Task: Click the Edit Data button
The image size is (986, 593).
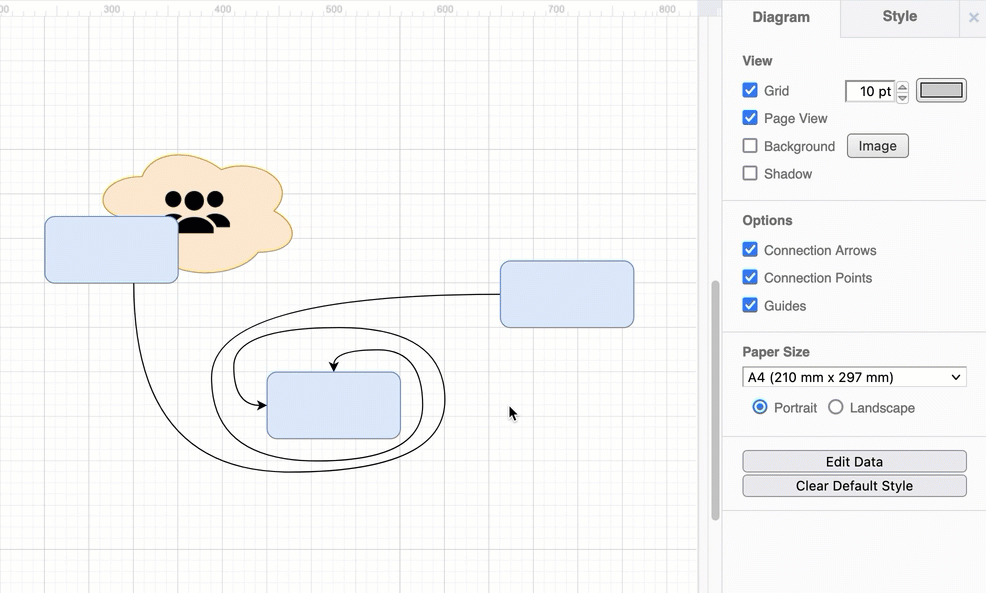Action: coord(854,461)
